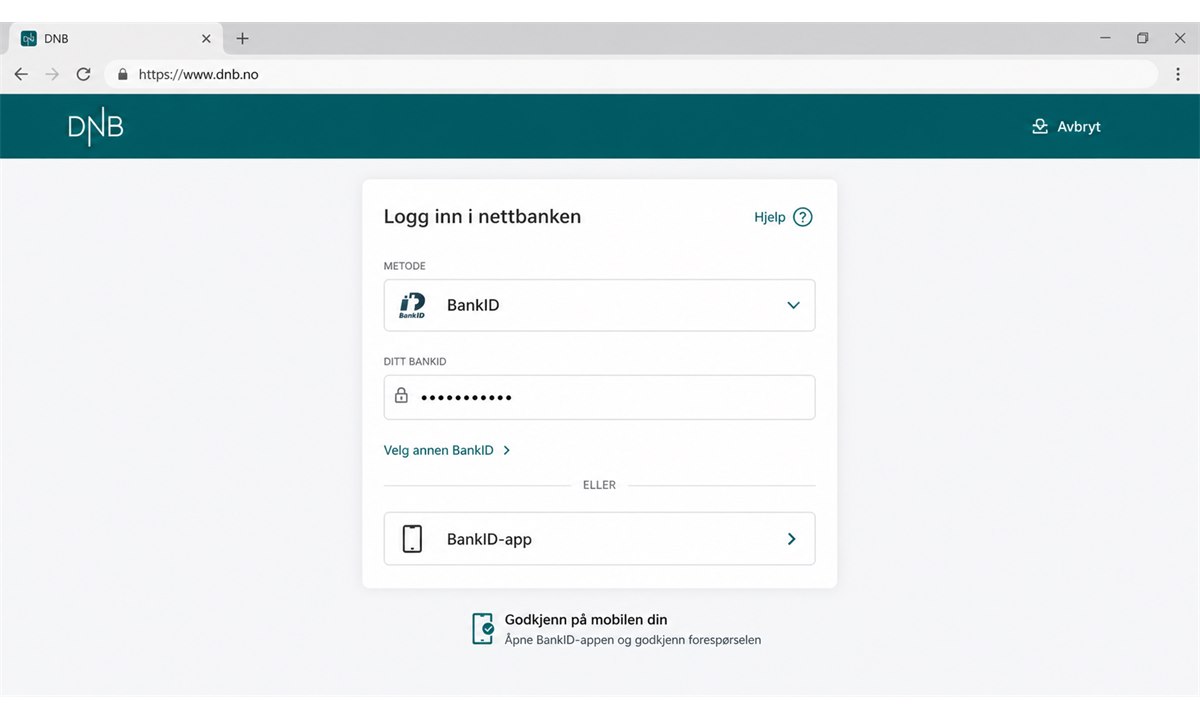Screen dimensions: 1200x720
Task: Click the BankID-app right chevron
Action: pyautogui.click(x=792, y=539)
